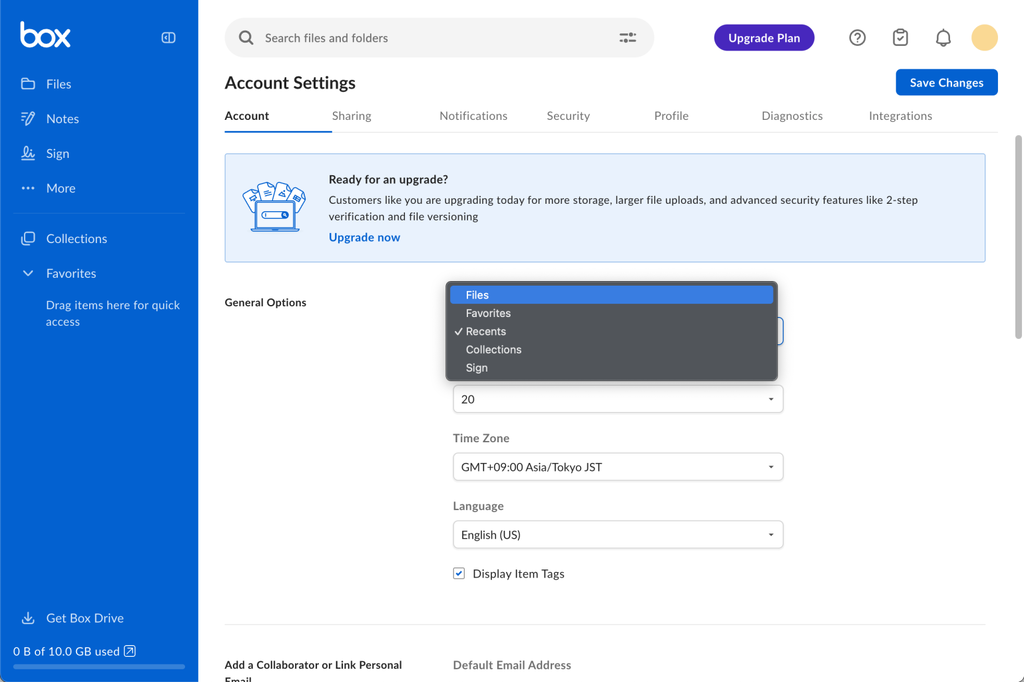Choose Collections in the open dropdown list
Image resolution: width=1024 pixels, height=682 pixels.
pyautogui.click(x=494, y=350)
